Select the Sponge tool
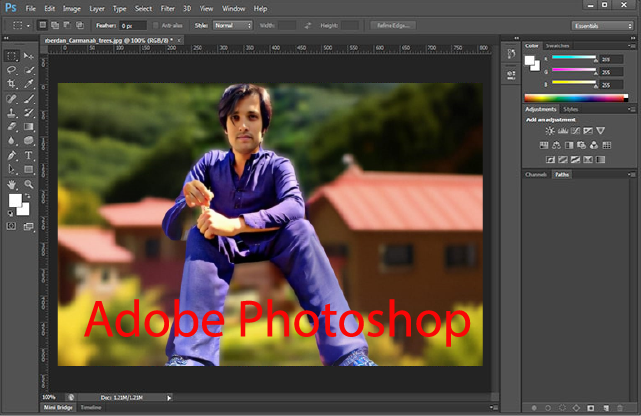The image size is (641, 416). pos(29,141)
